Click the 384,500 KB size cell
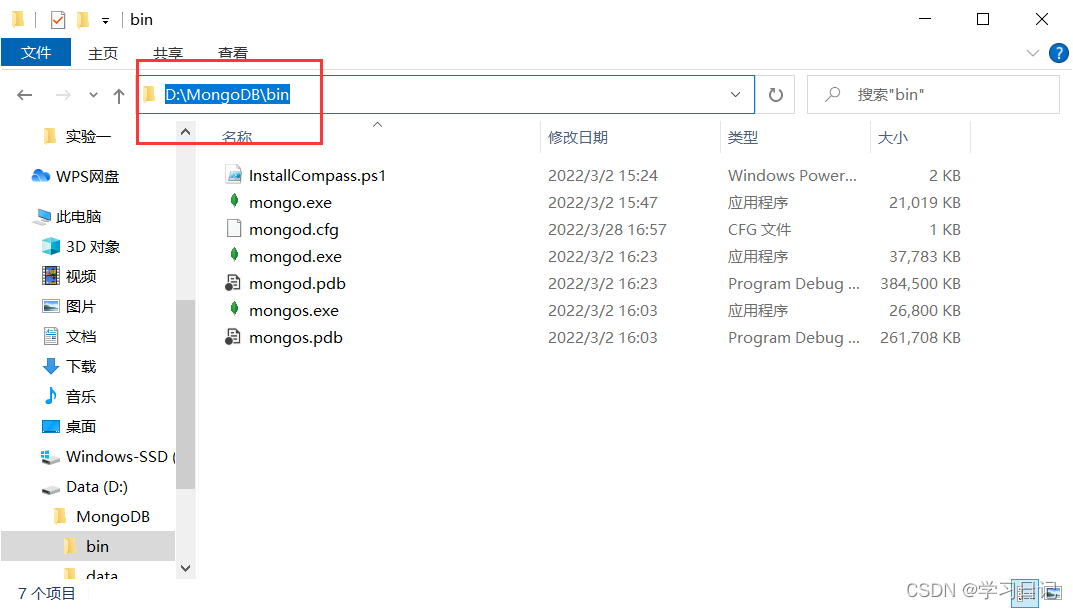 [x=920, y=284]
